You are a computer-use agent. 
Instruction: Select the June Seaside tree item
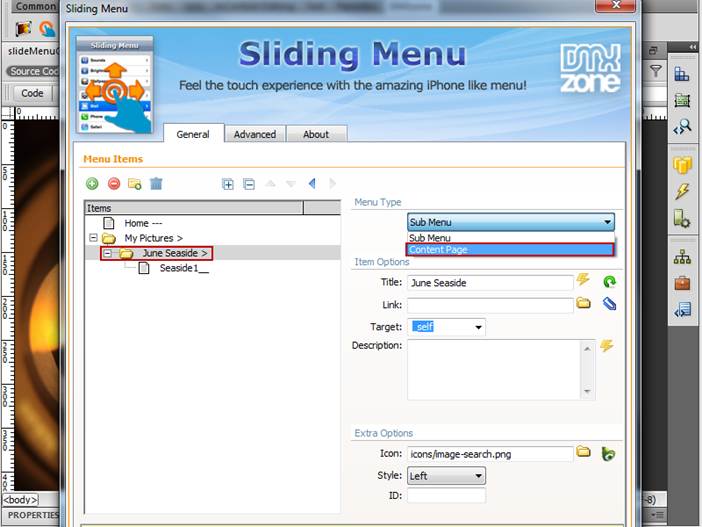point(175,253)
